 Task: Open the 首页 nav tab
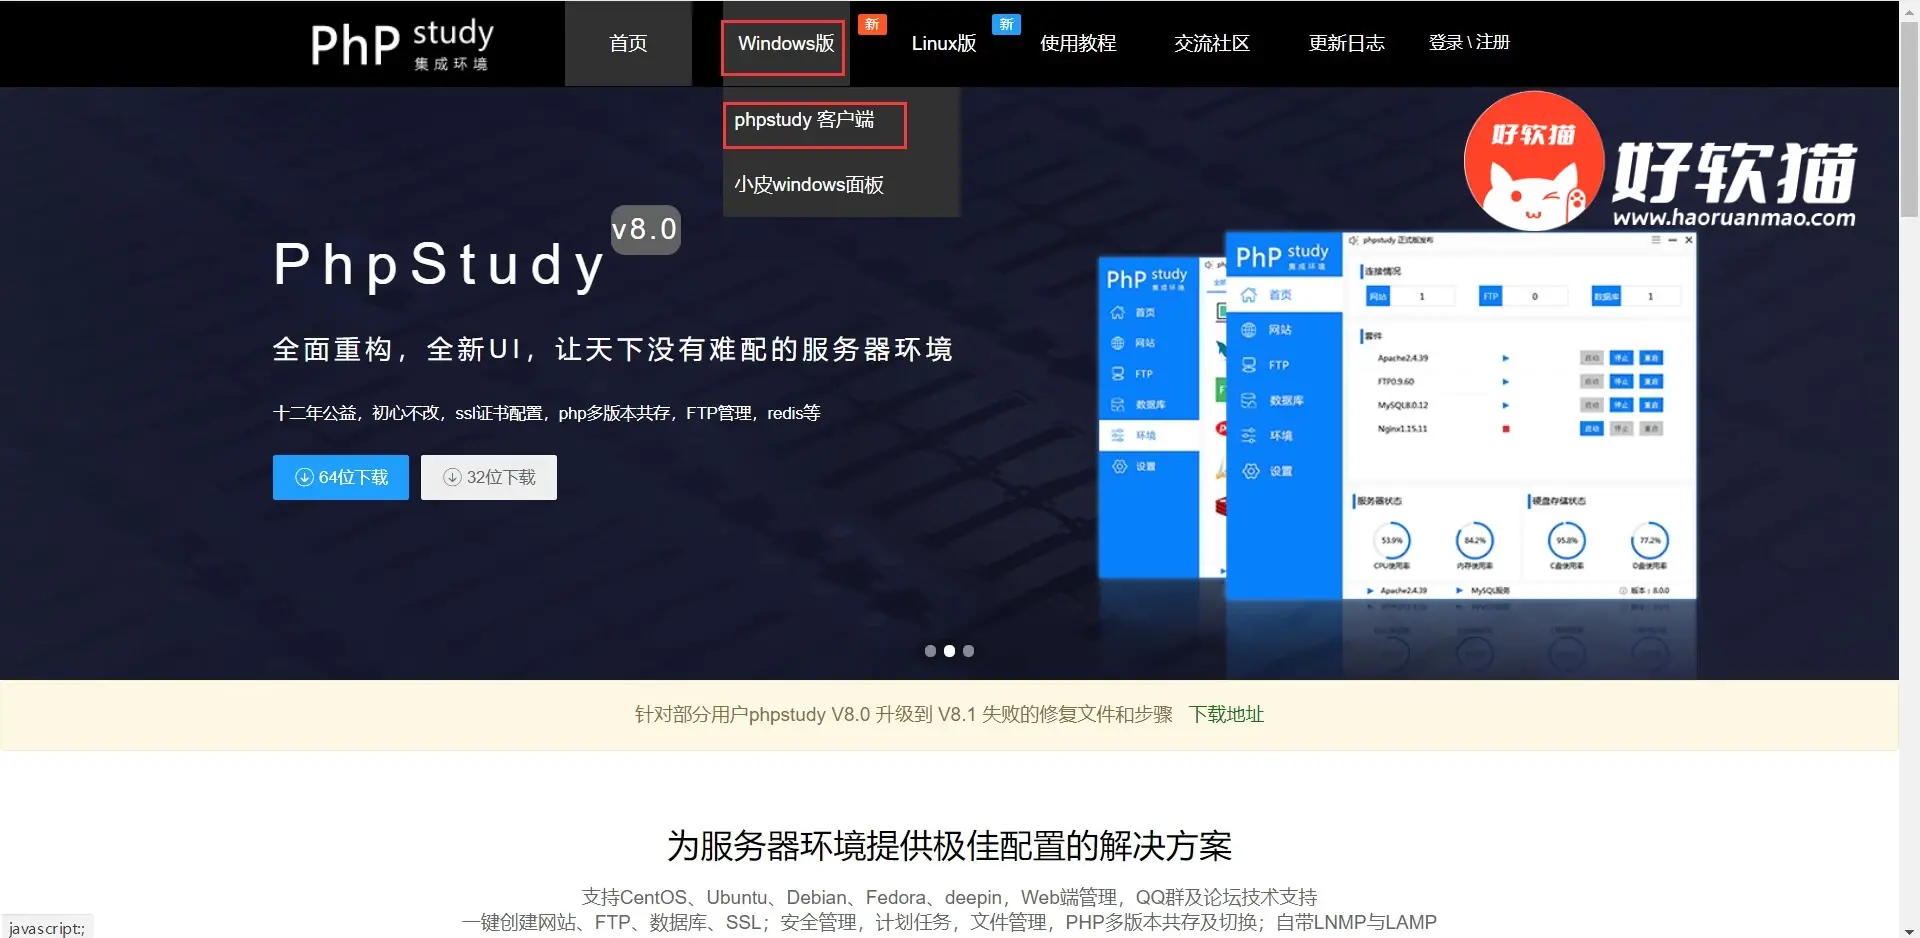click(x=628, y=43)
